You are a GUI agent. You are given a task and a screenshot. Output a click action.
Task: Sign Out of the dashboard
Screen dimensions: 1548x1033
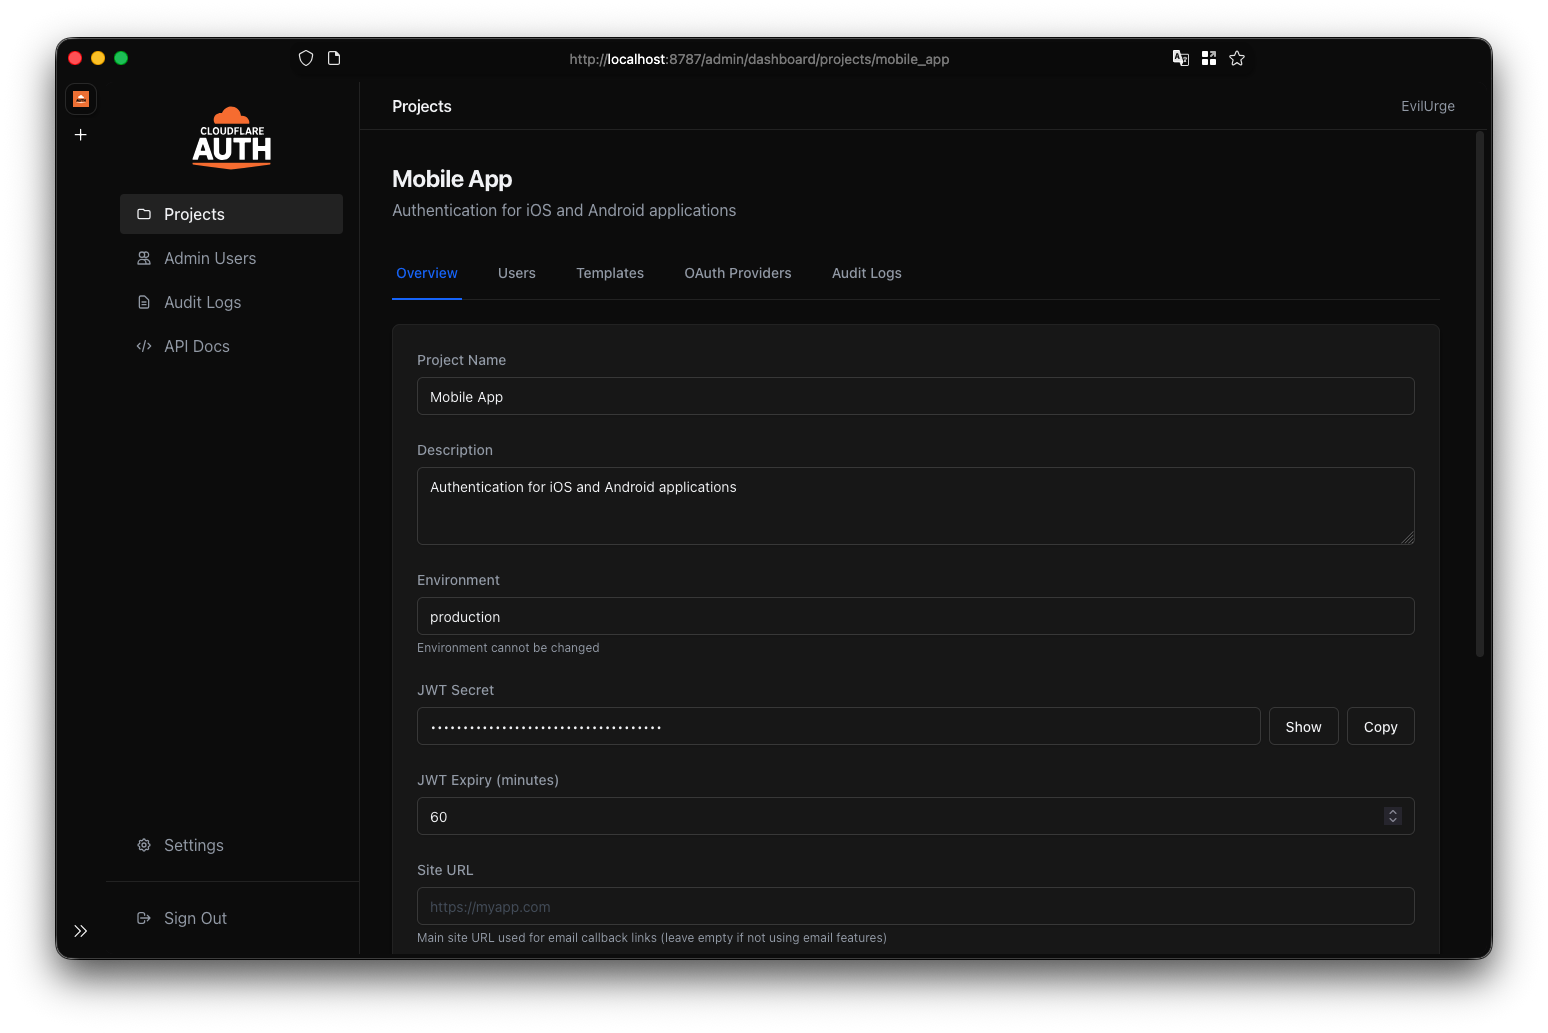pos(231,918)
